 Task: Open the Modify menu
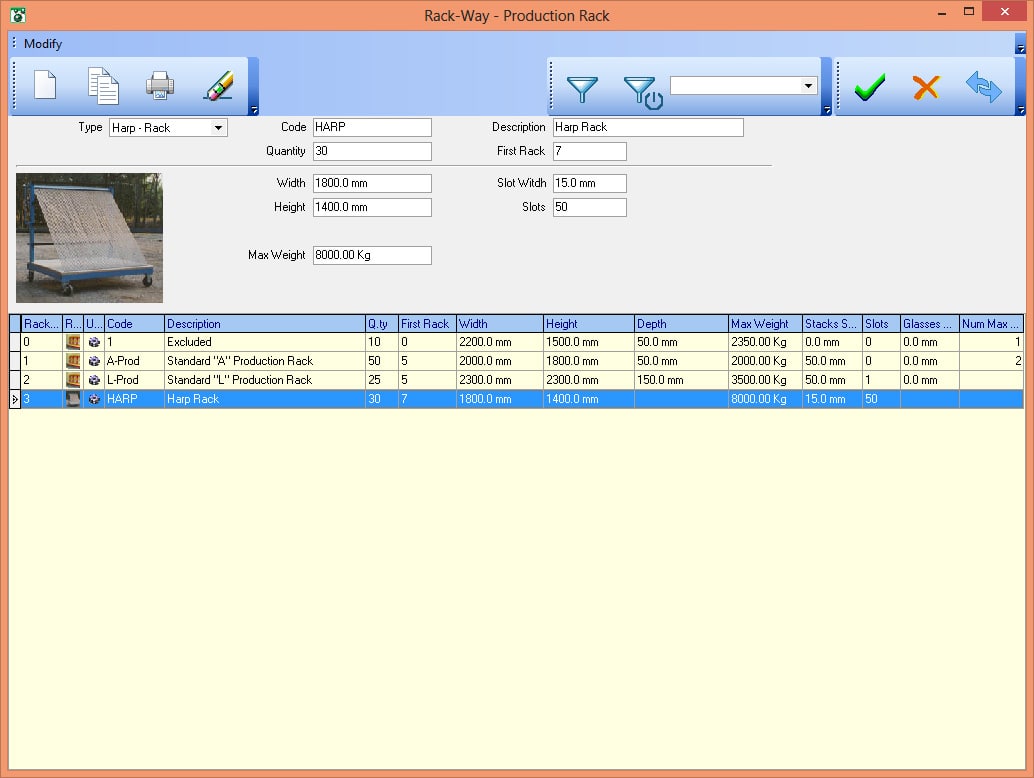click(43, 44)
